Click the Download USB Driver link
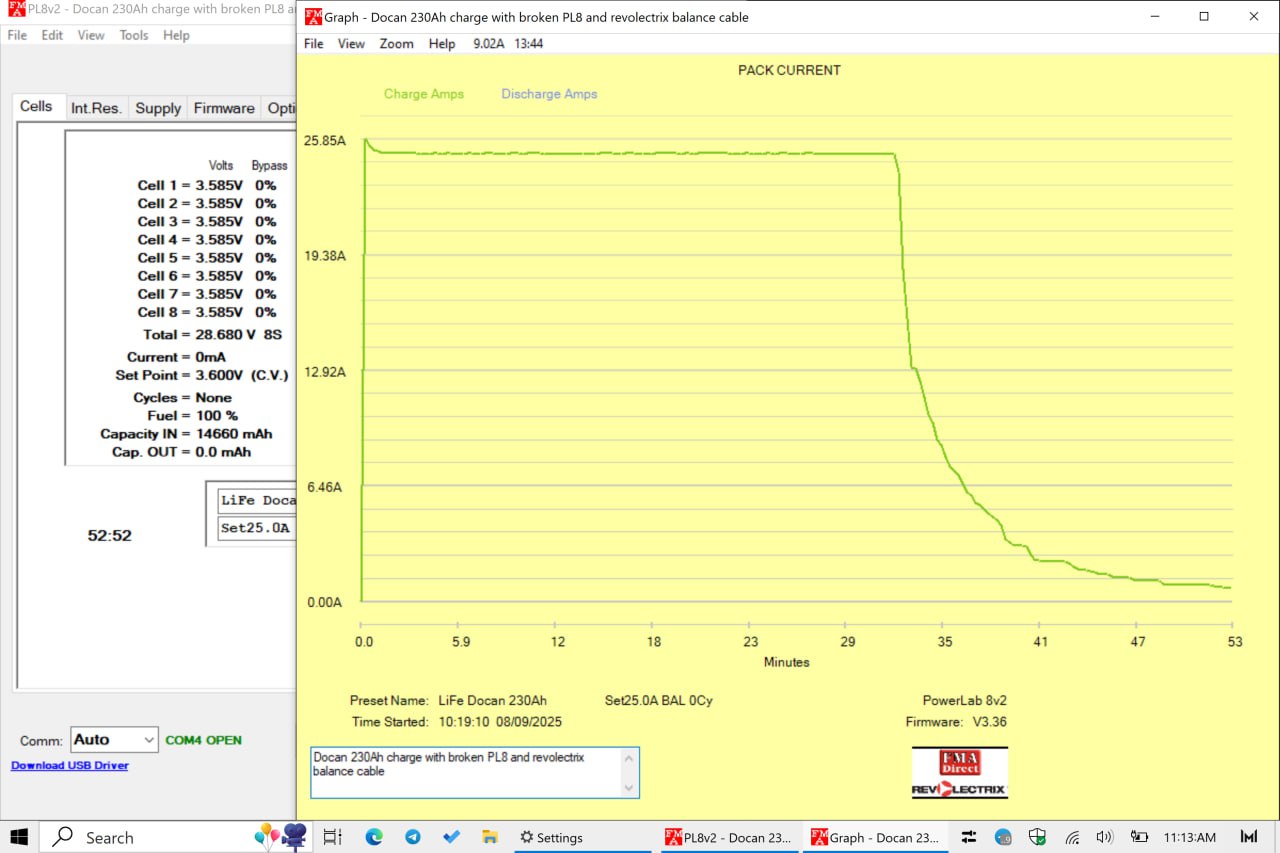This screenshot has height=853, width=1280. [70, 765]
